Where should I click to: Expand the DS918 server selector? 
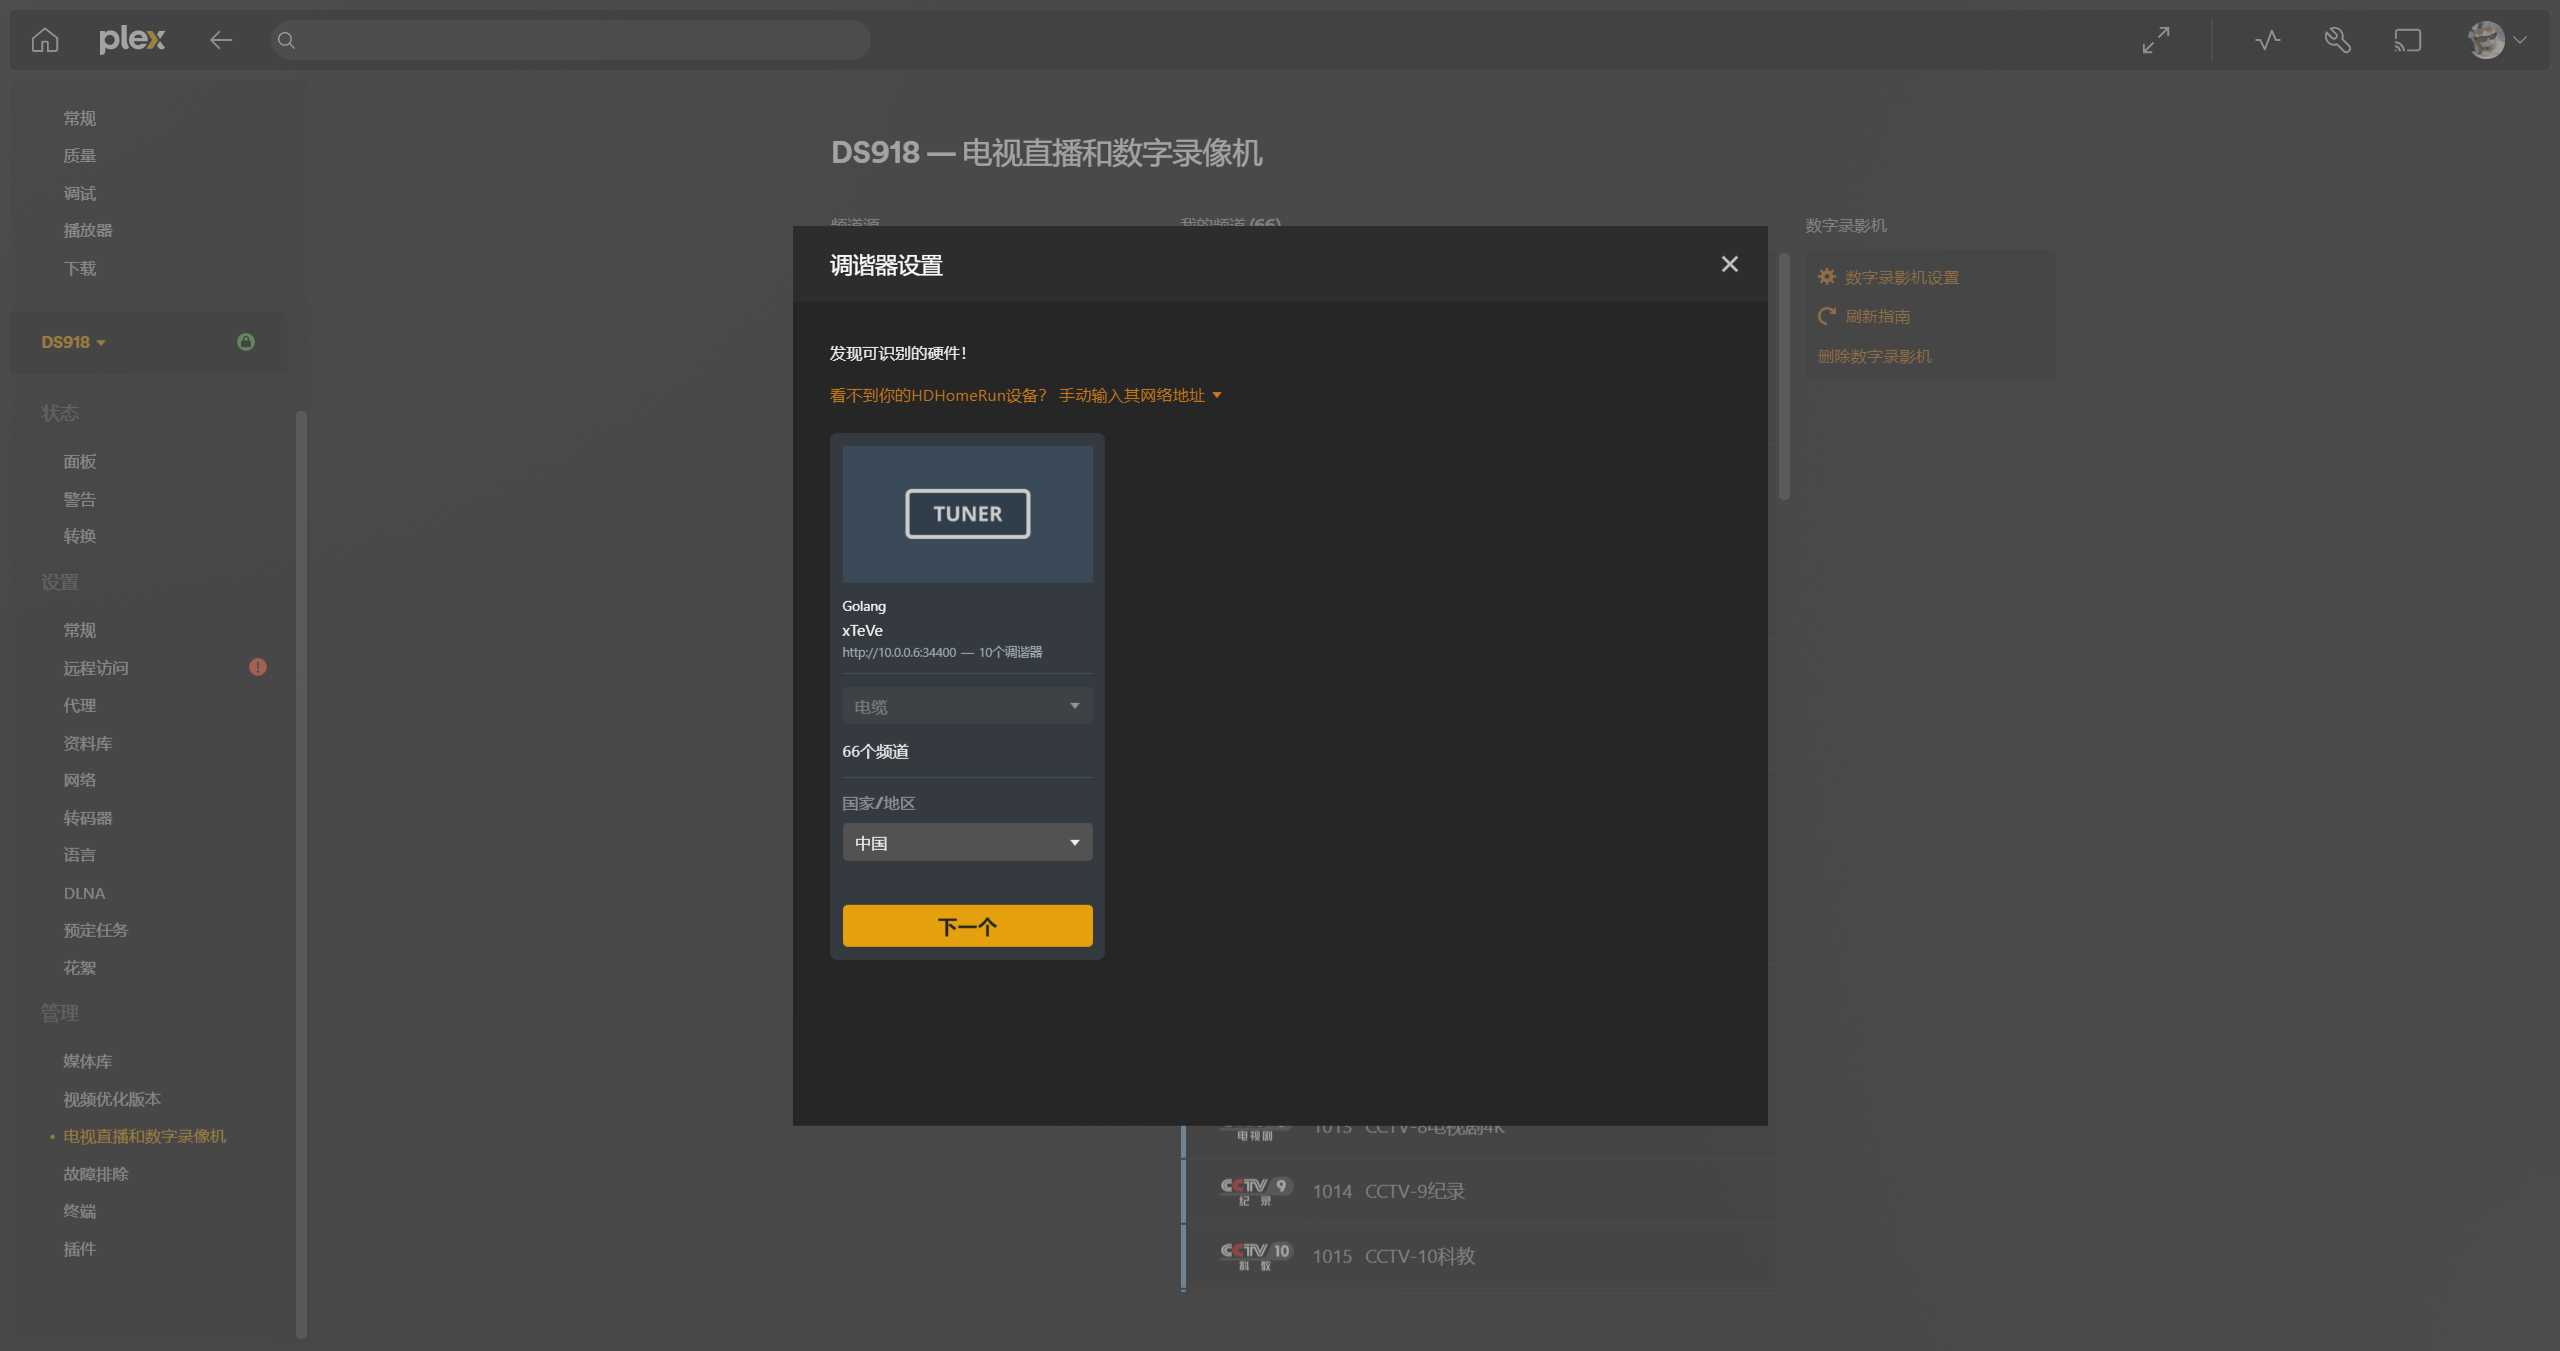(74, 342)
